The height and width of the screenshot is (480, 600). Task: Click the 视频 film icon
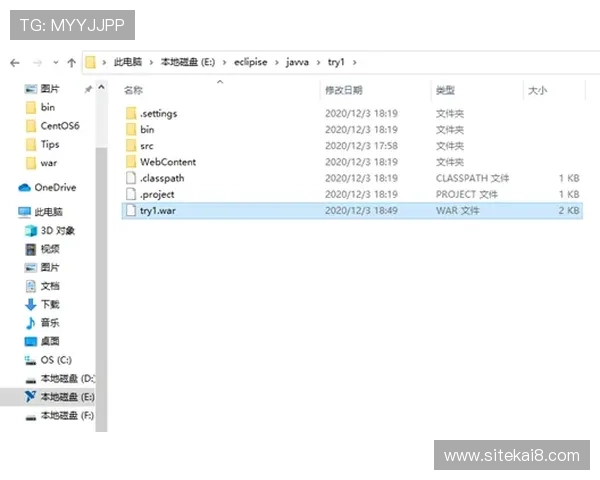point(31,249)
